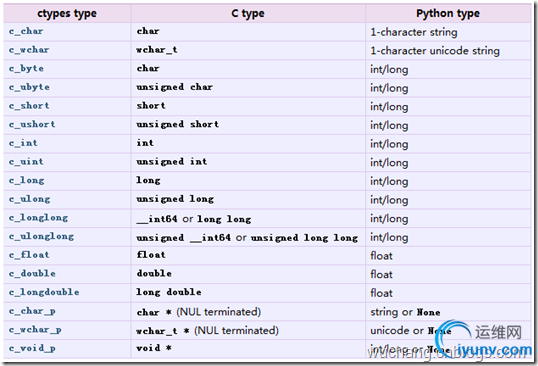The image size is (538, 366).
Task: Click the 'string or None' cell
Action: tap(405, 312)
